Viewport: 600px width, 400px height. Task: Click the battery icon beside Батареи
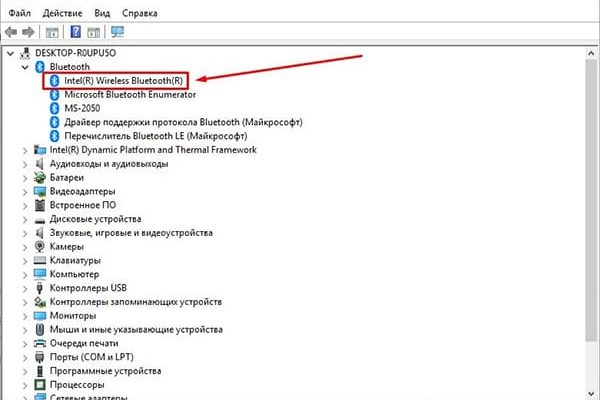(40, 178)
